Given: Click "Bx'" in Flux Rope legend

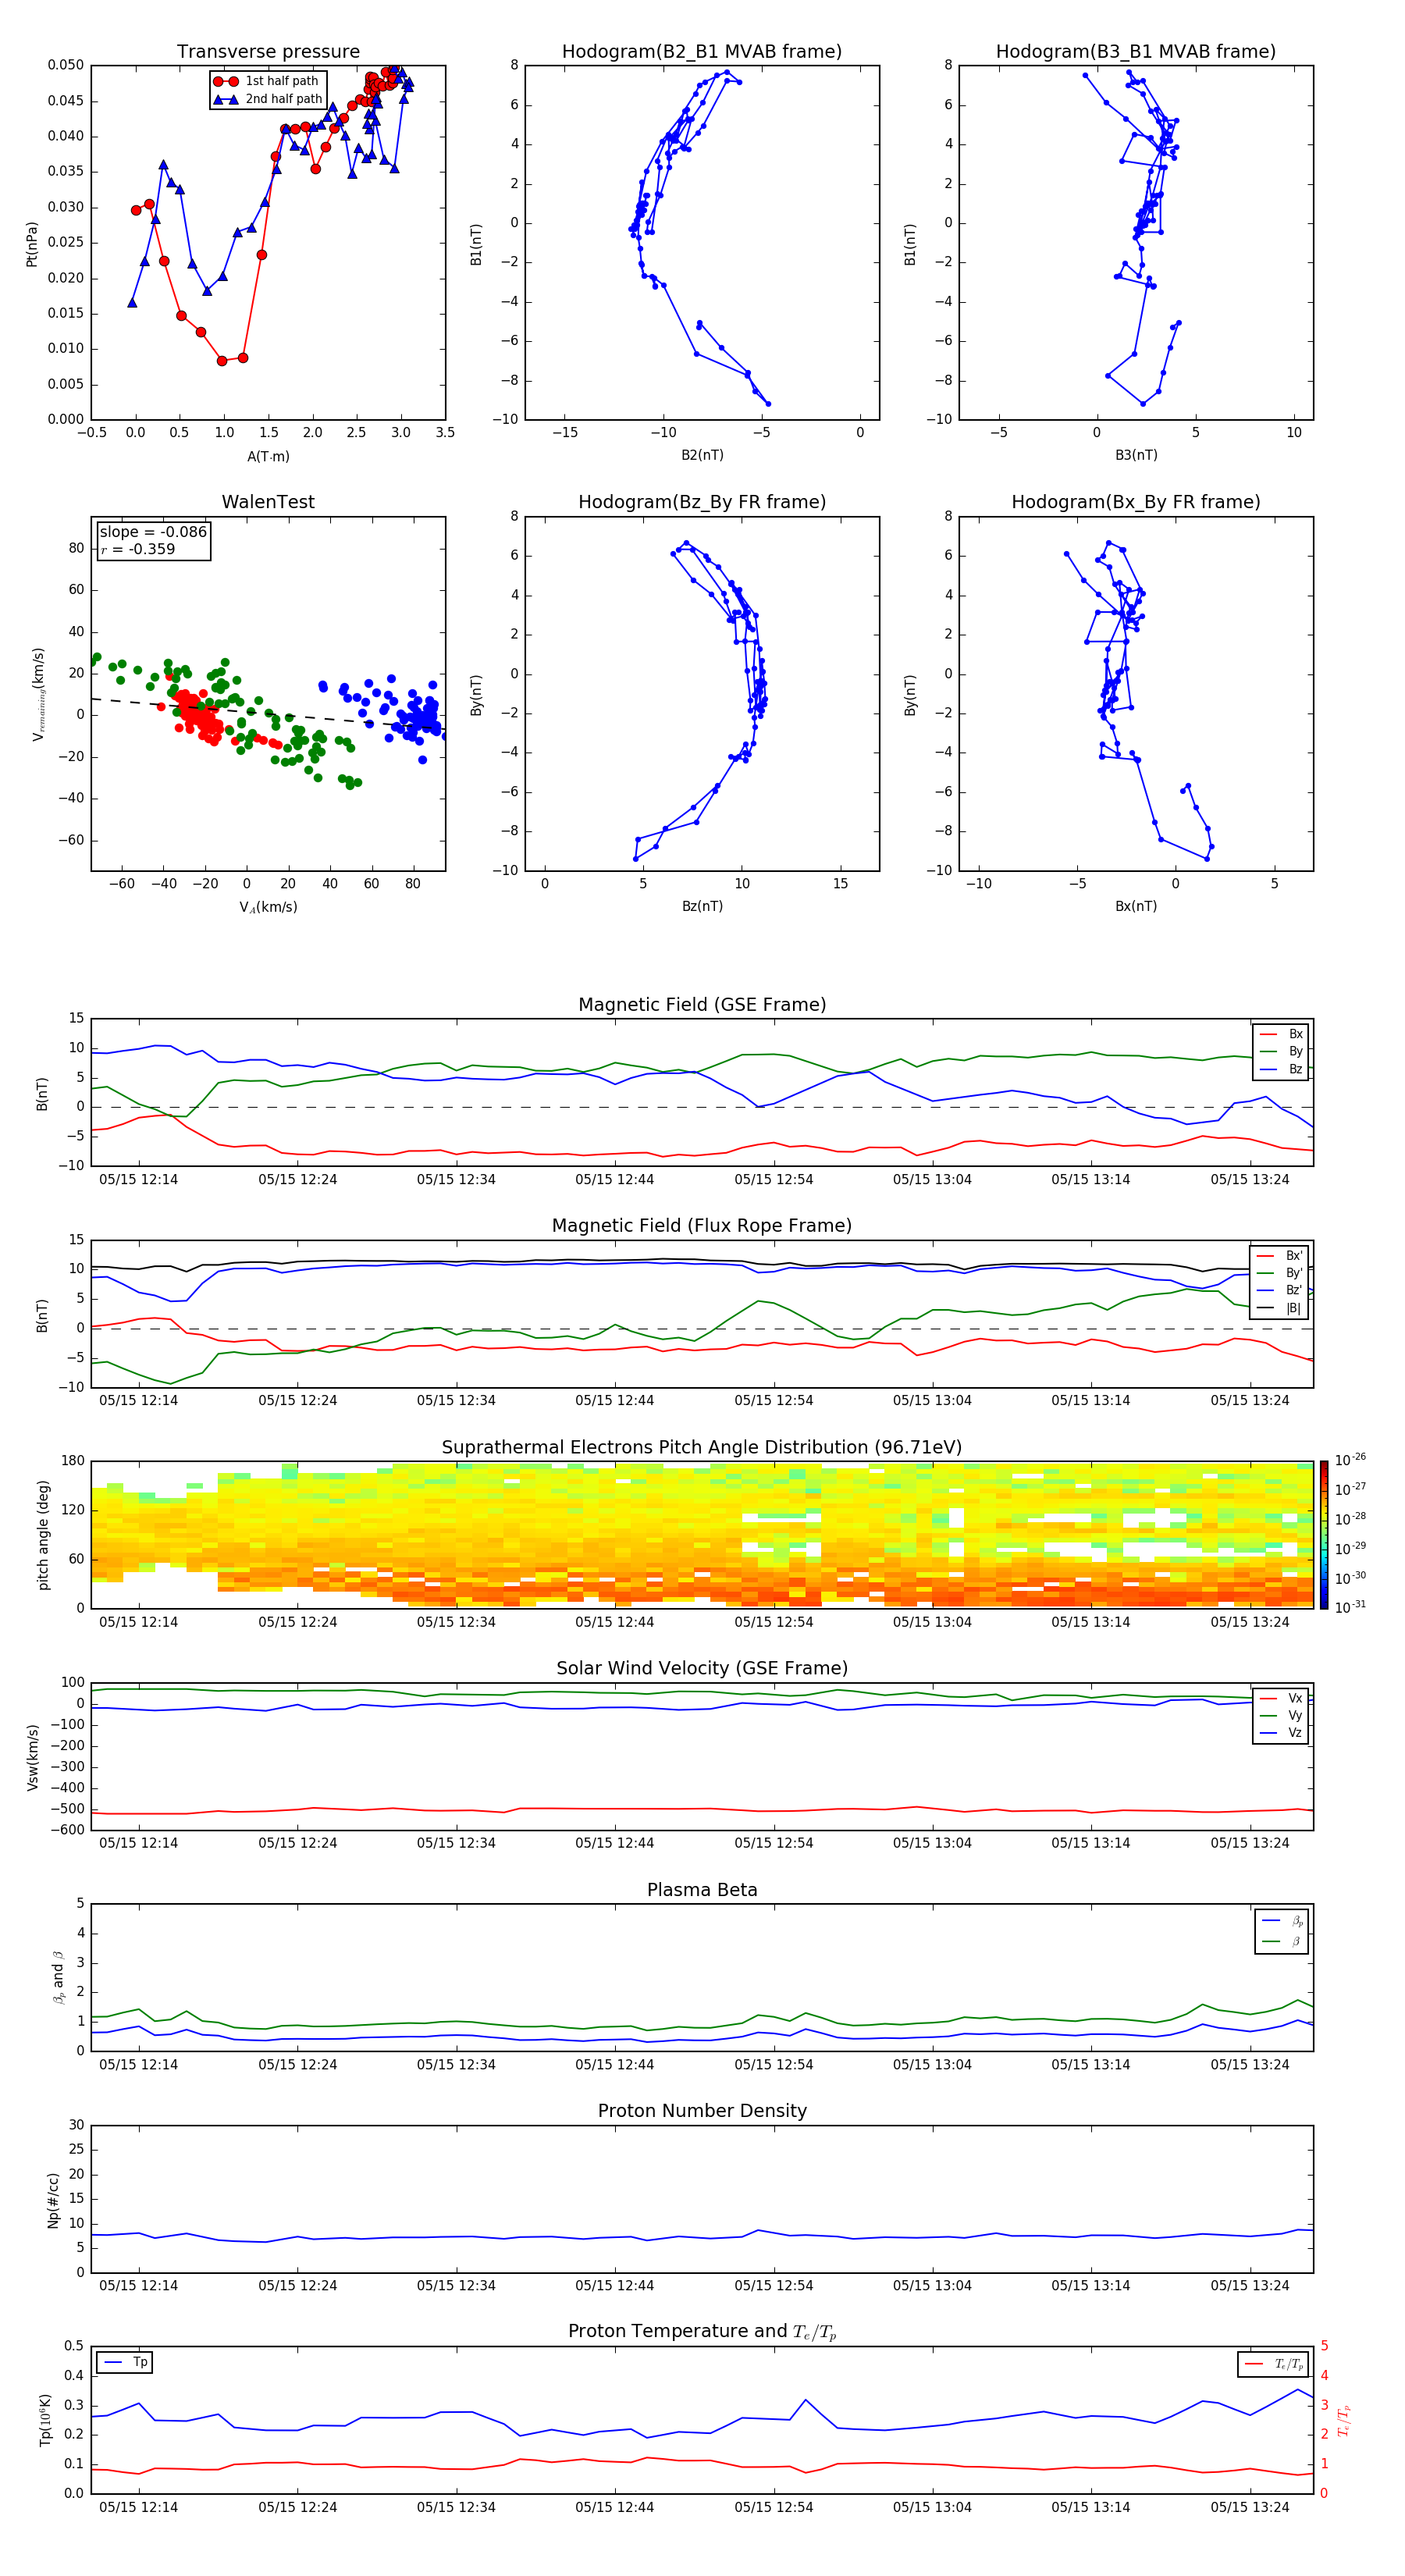Looking at the screenshot, I should click(x=1280, y=1256).
